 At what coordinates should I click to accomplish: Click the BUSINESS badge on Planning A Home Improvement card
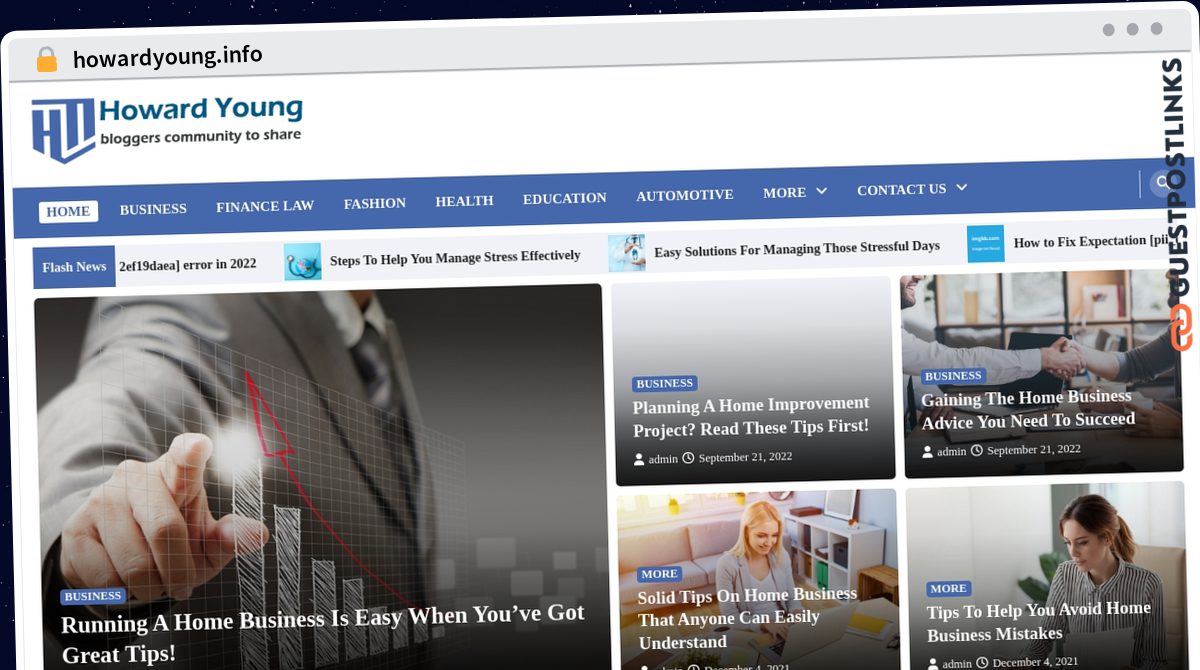[665, 383]
